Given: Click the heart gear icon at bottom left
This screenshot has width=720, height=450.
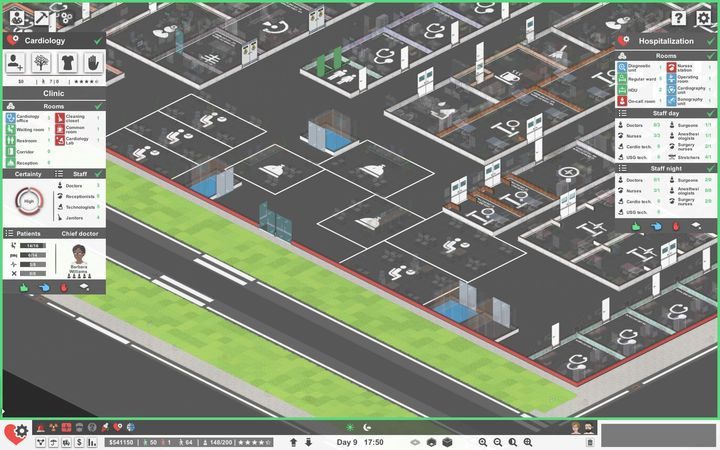Looking at the screenshot, I should pyautogui.click(x=16, y=432).
